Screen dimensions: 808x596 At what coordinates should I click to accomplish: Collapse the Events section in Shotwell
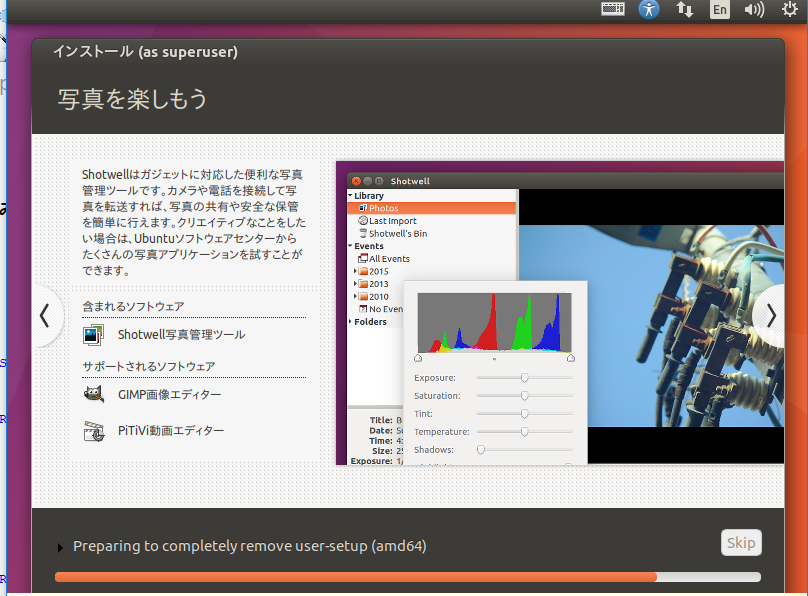tap(350, 246)
